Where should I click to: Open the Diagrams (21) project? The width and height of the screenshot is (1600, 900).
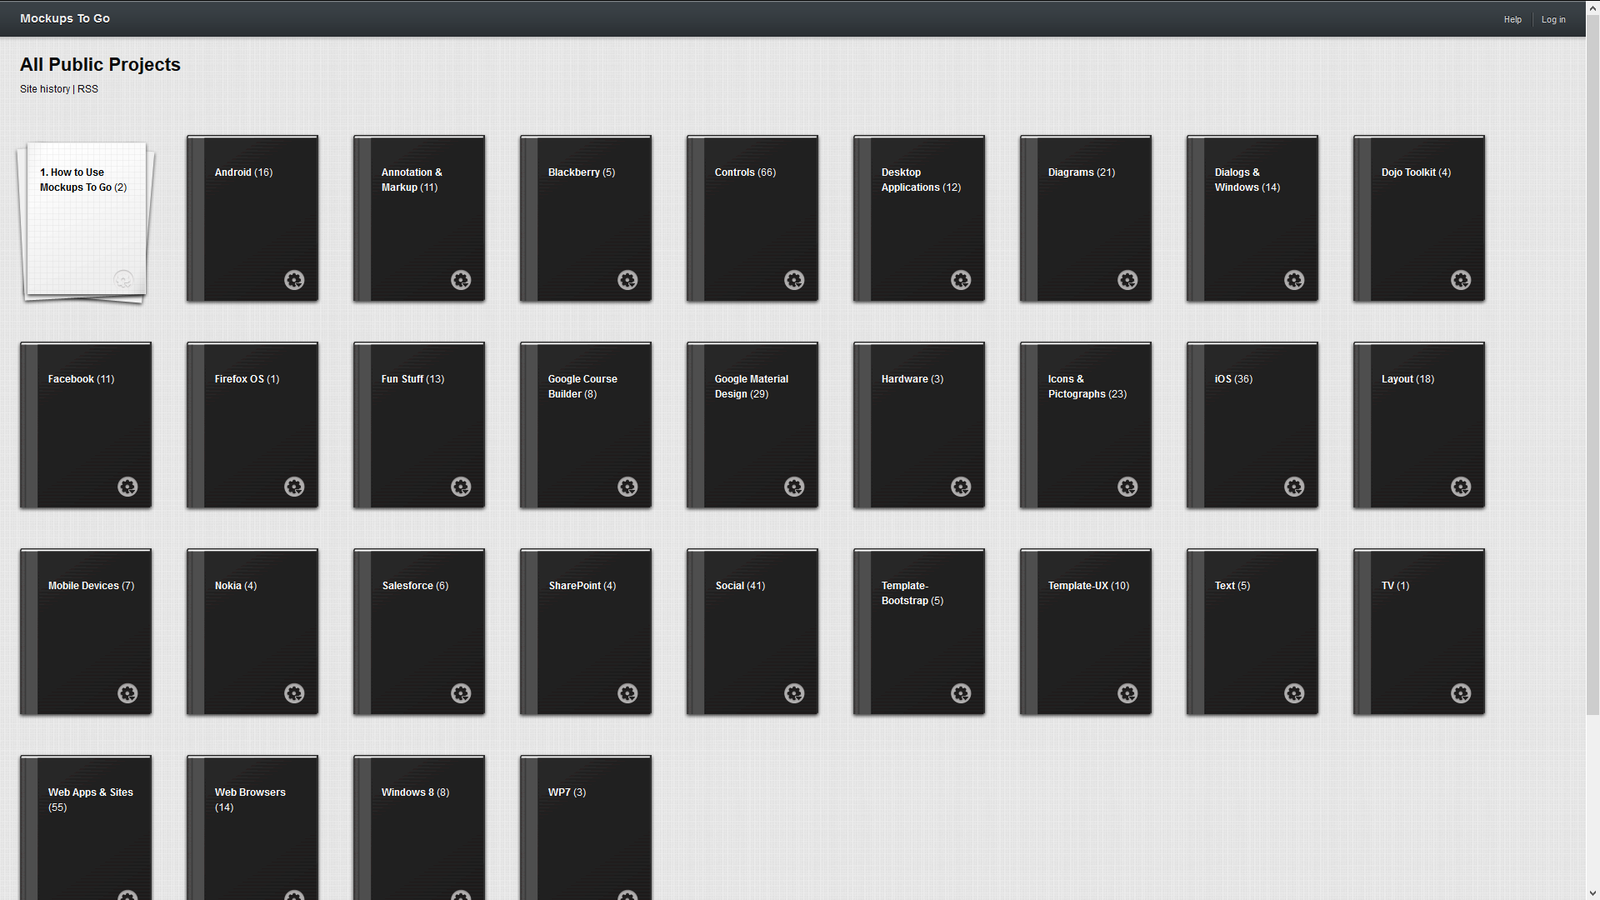point(1086,218)
